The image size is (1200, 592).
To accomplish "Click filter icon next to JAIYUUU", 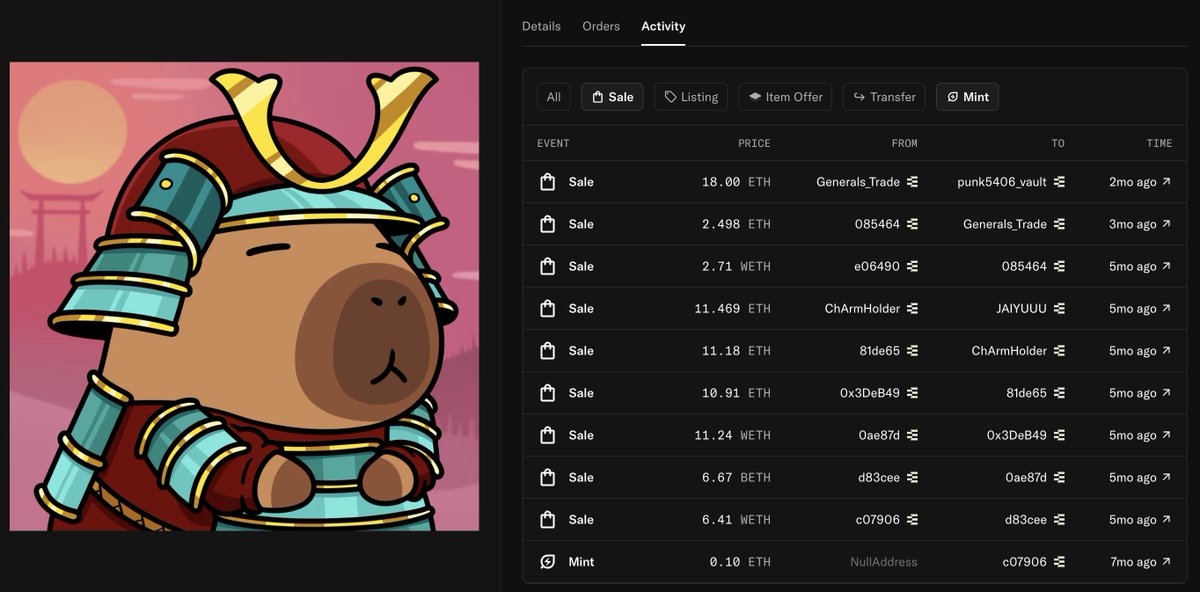I will [1059, 308].
